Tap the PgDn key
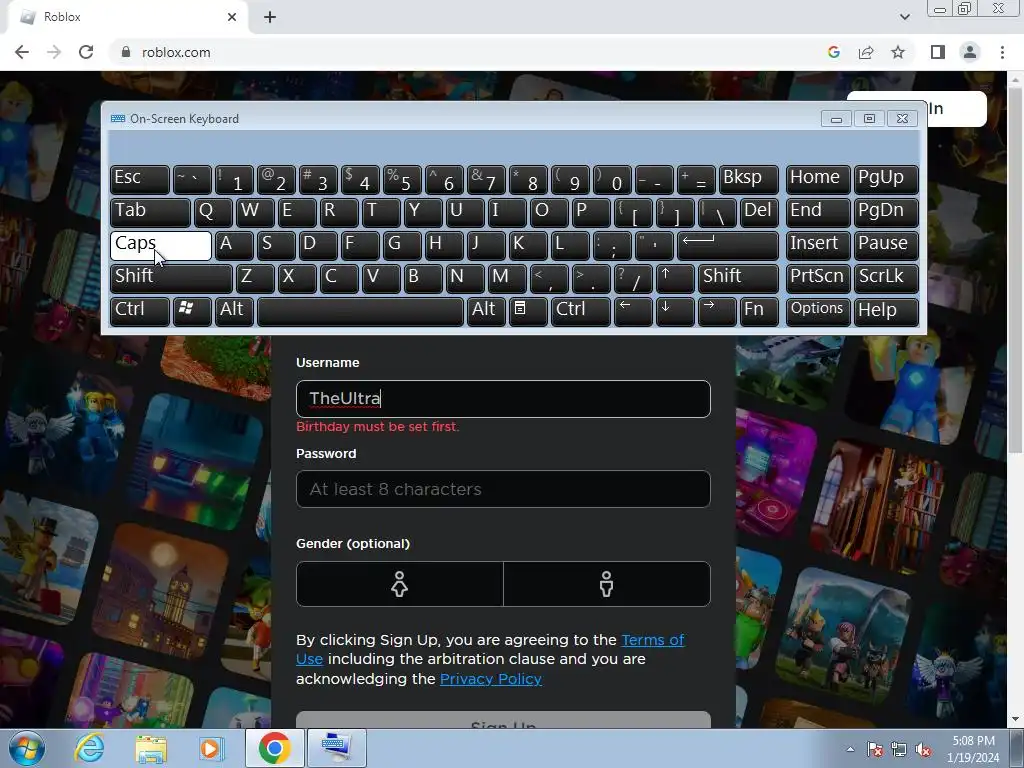Viewport: 1024px width, 768px height. click(886, 213)
